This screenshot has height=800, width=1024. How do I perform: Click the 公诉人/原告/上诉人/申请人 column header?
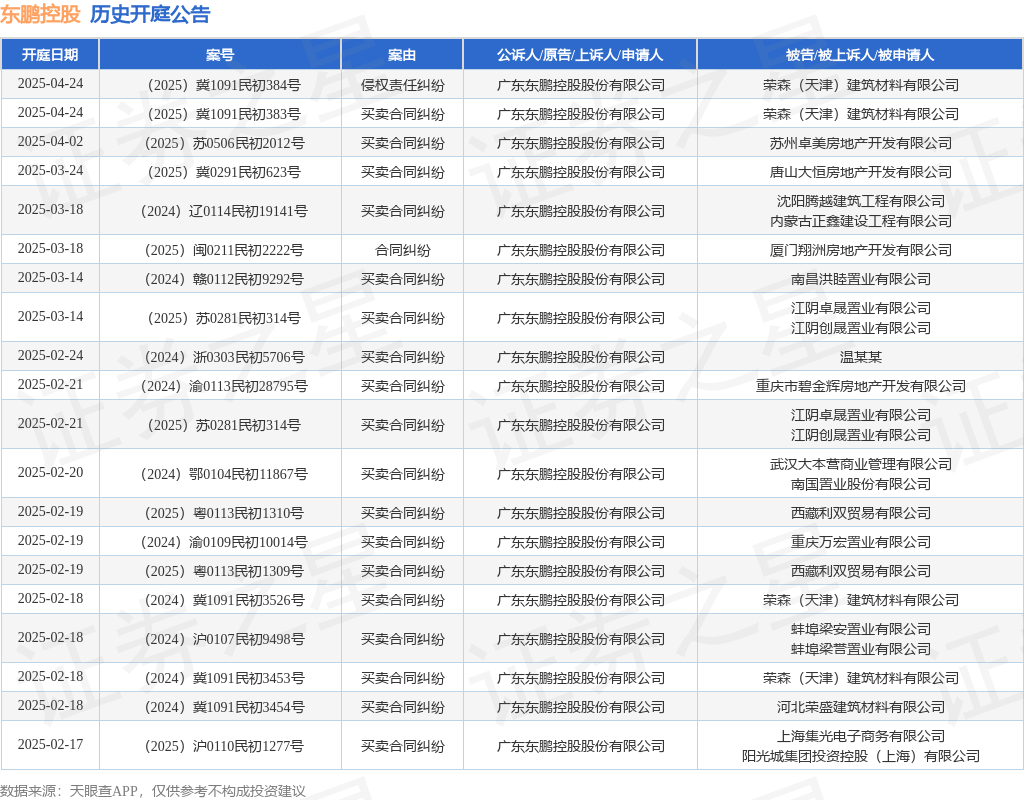[x=580, y=55]
